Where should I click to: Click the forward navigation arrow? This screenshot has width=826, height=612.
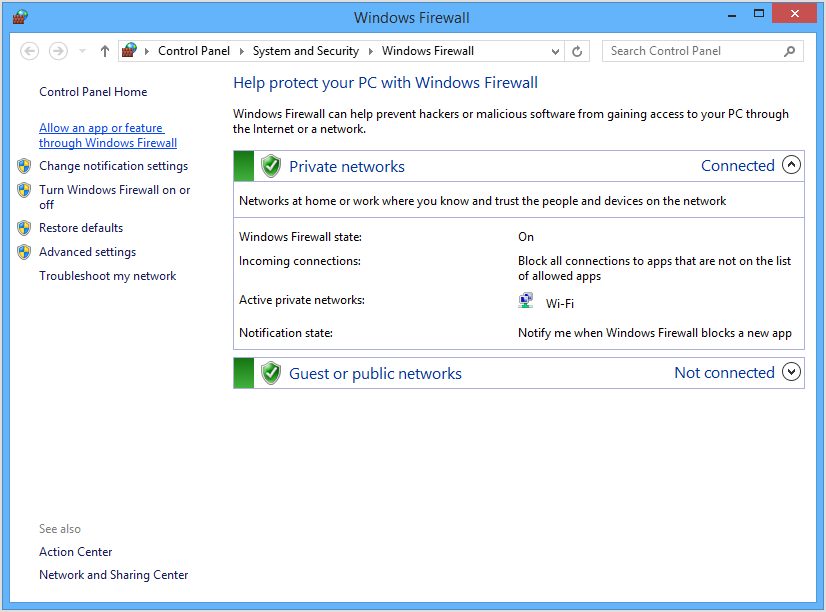tap(58, 51)
